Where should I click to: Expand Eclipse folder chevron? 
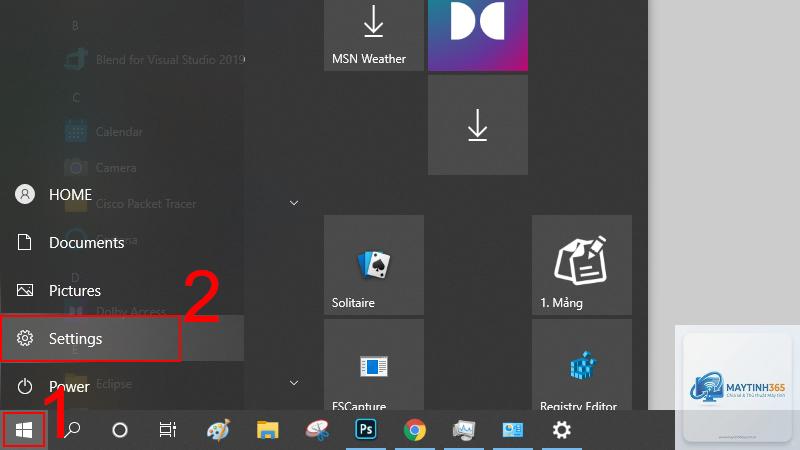coord(294,383)
